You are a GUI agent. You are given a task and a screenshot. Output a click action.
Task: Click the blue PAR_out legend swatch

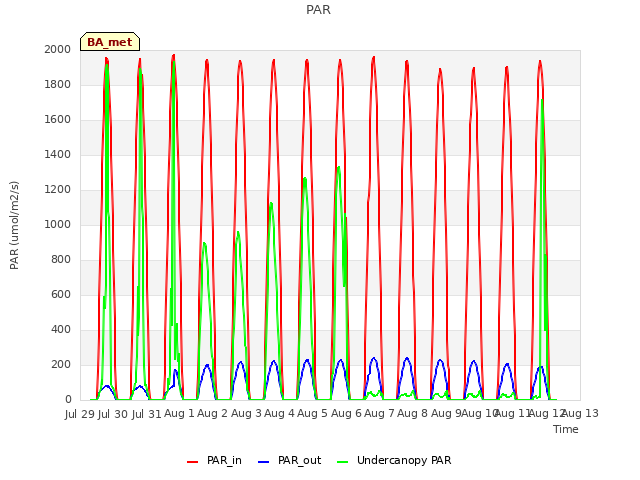click(x=264, y=462)
